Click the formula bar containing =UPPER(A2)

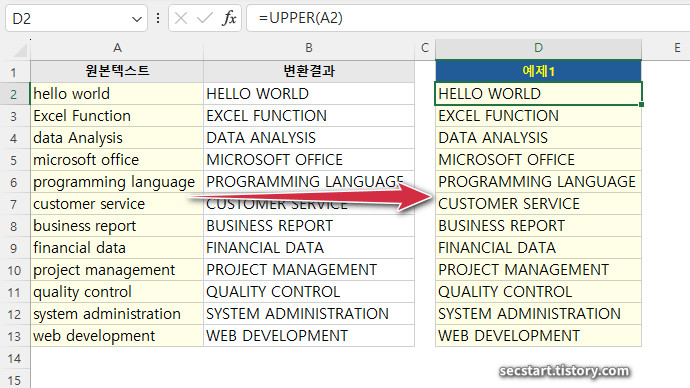[x=468, y=18]
